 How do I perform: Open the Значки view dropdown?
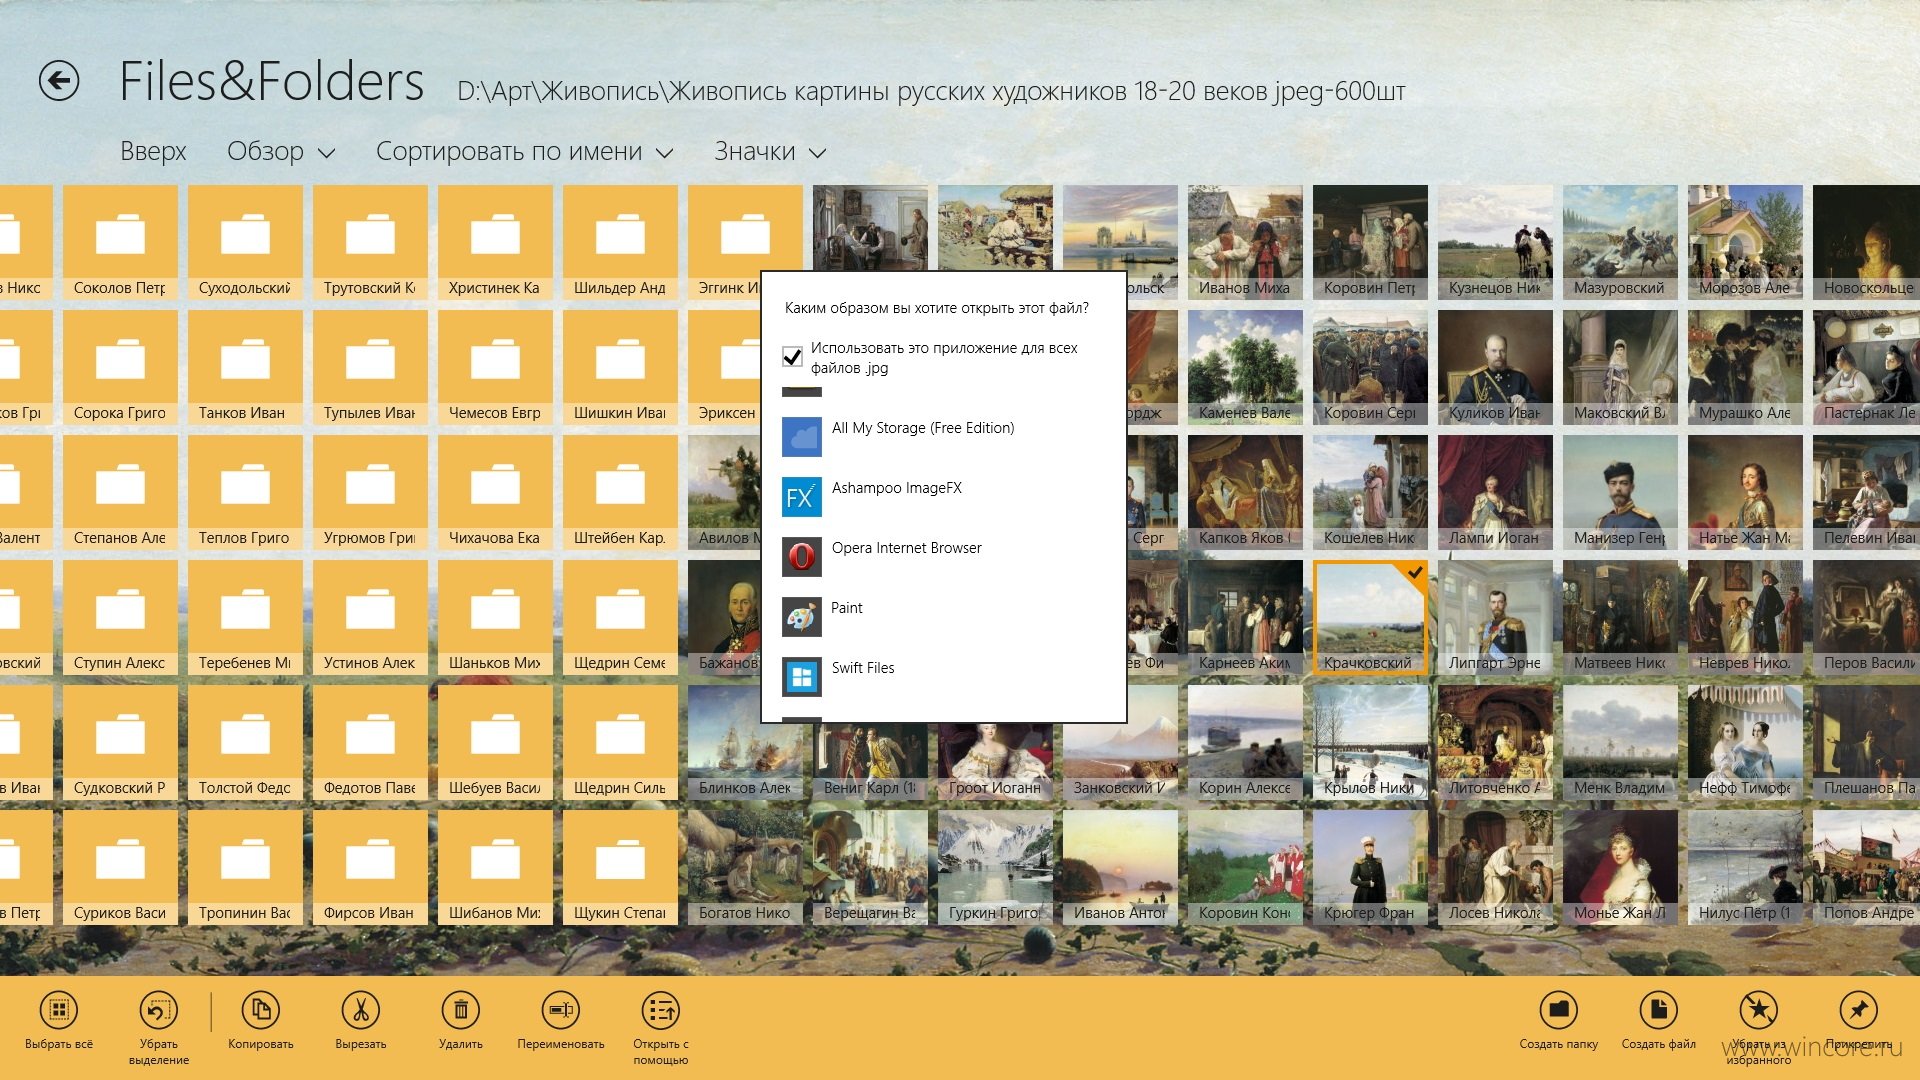(x=770, y=152)
